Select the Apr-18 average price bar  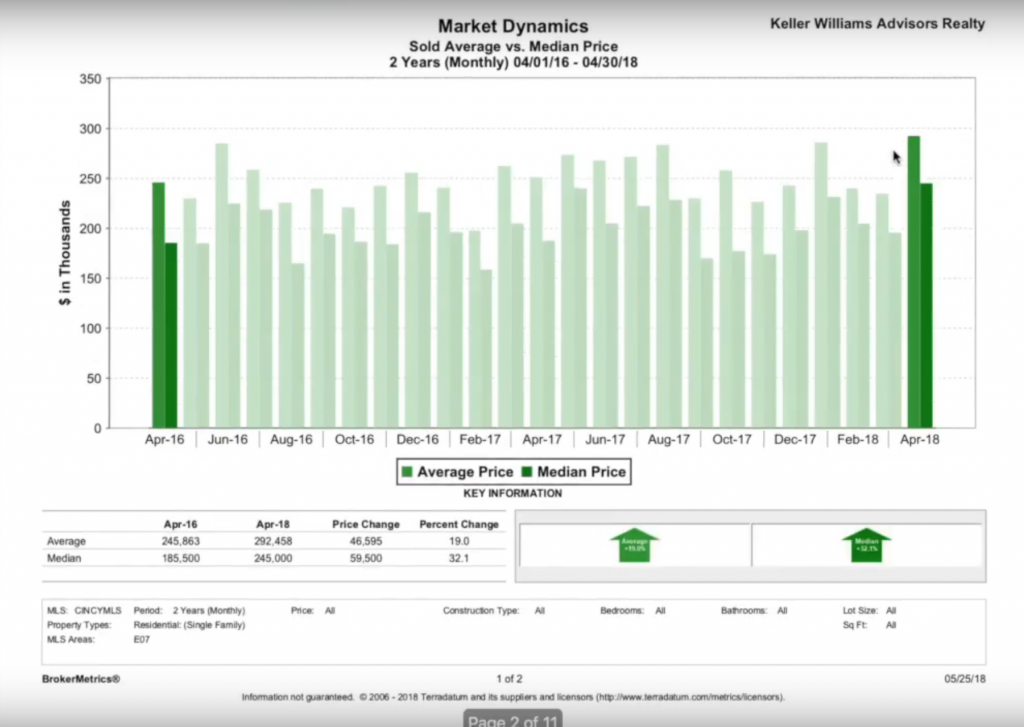click(914, 282)
